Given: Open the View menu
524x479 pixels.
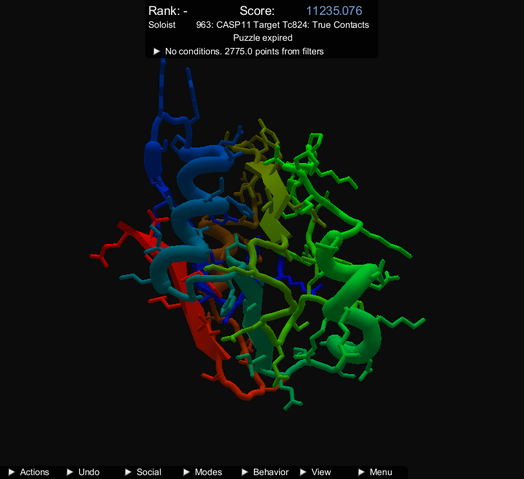Looking at the screenshot, I should (316, 472).
